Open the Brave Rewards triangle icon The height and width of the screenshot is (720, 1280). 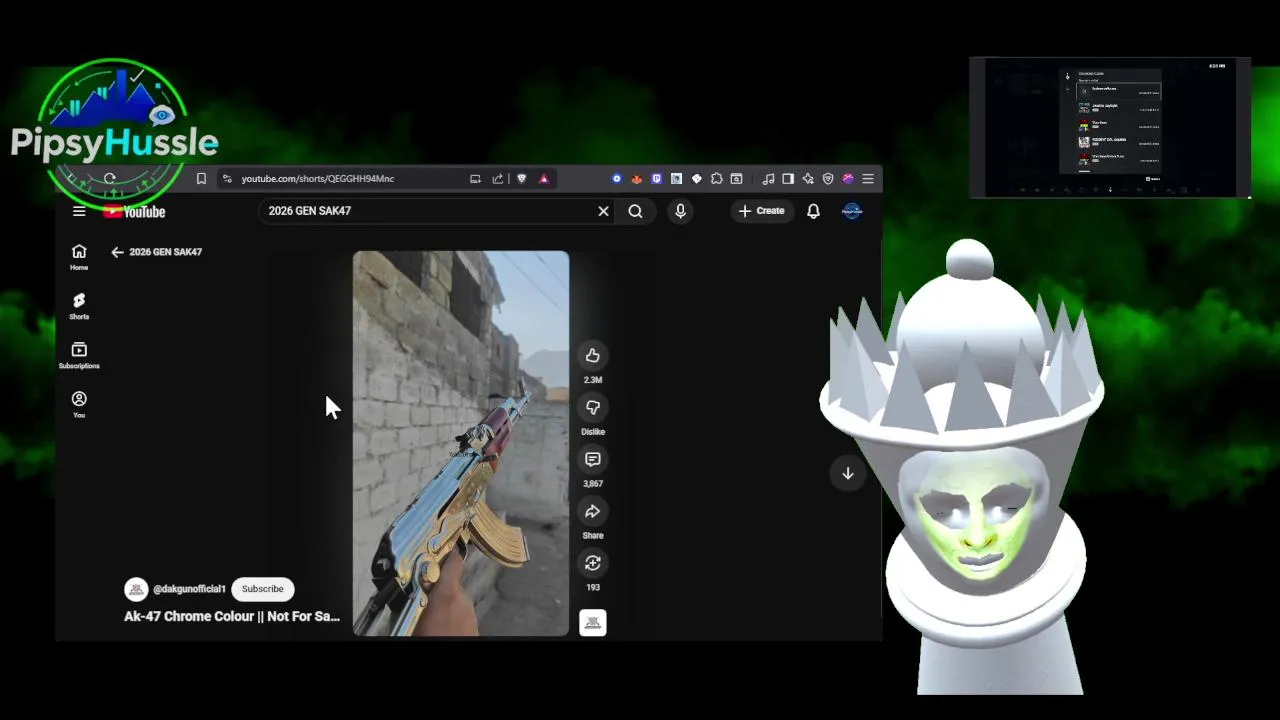click(x=543, y=179)
